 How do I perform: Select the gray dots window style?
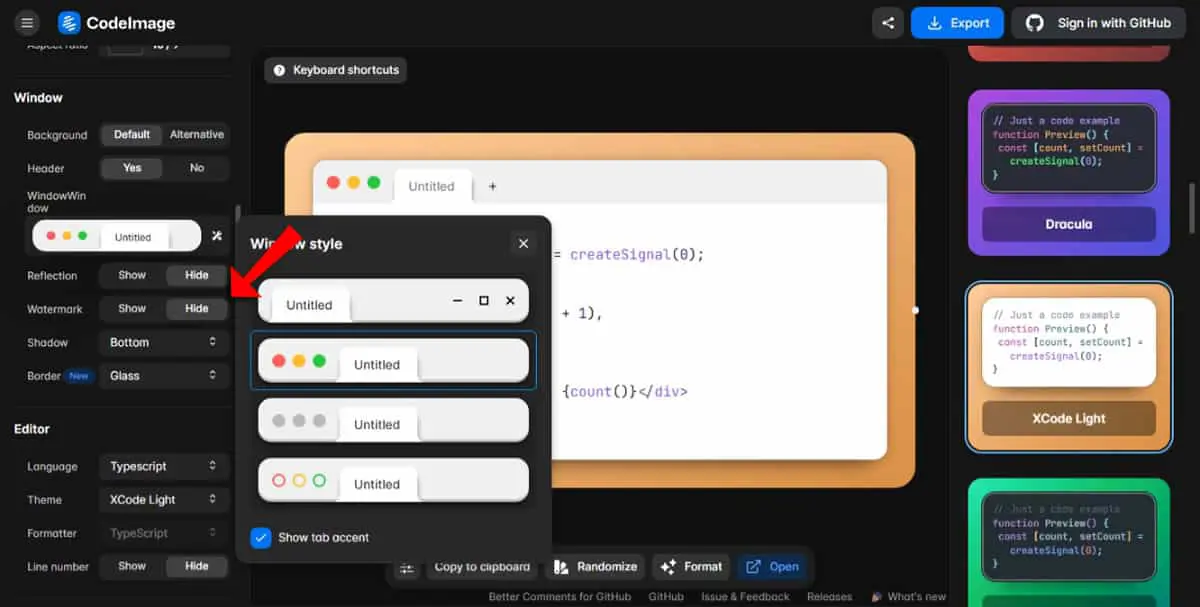pos(393,420)
